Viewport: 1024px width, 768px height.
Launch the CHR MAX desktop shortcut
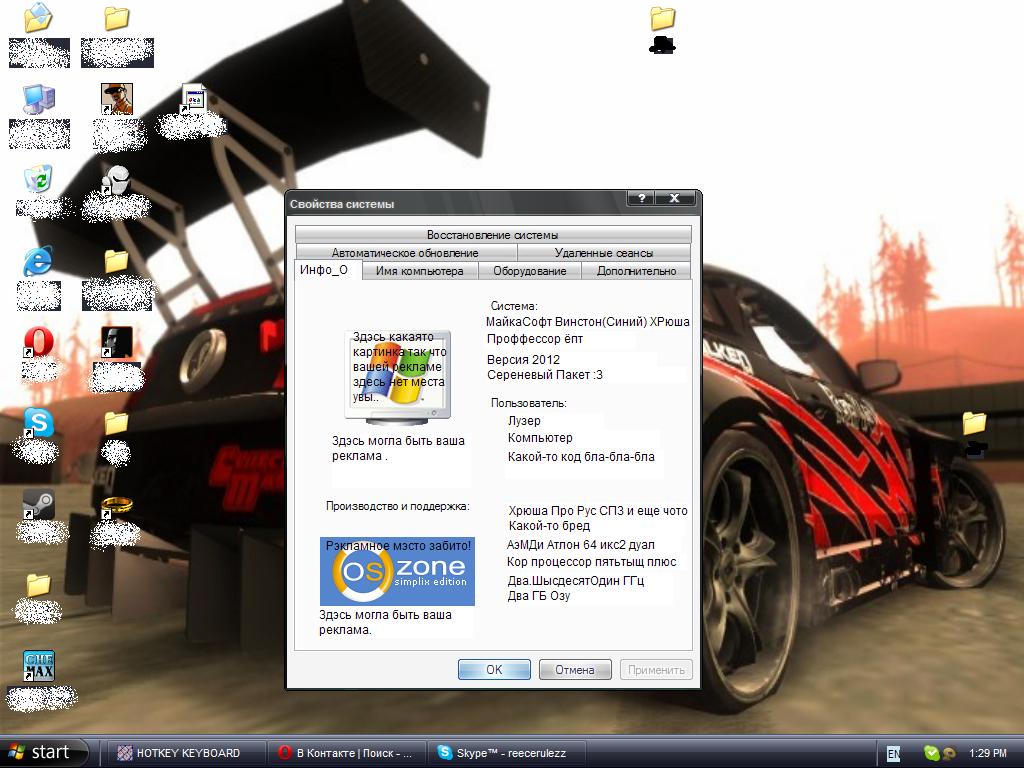(39, 666)
